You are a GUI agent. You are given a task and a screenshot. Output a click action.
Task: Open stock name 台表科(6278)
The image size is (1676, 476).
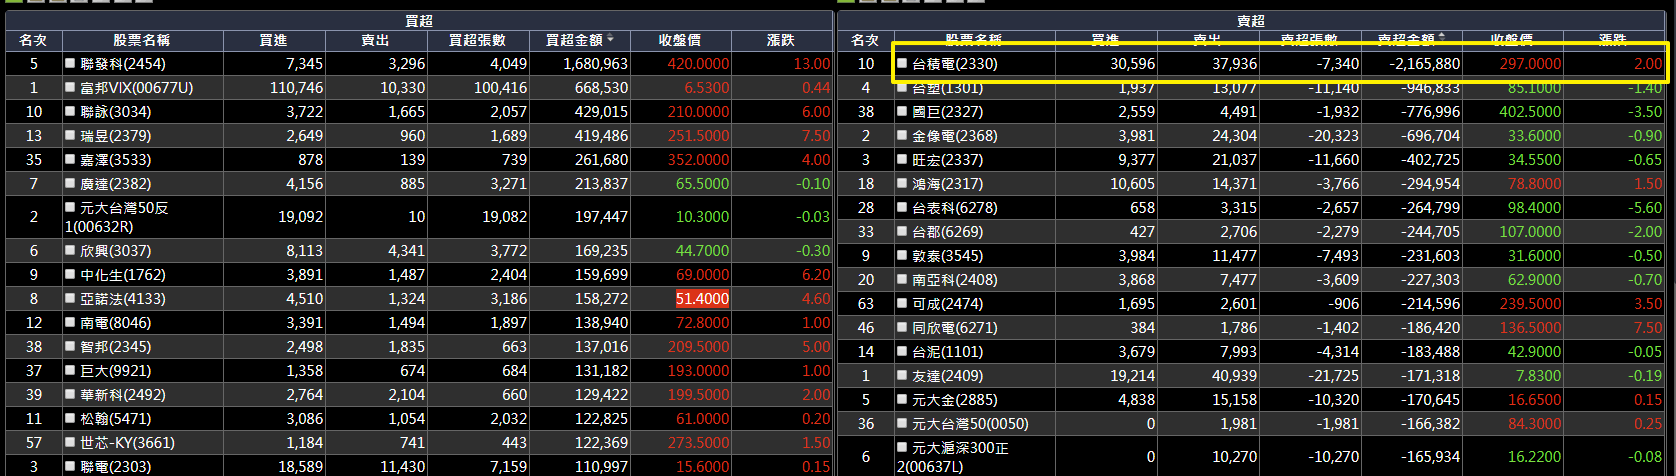pyautogui.click(x=953, y=208)
